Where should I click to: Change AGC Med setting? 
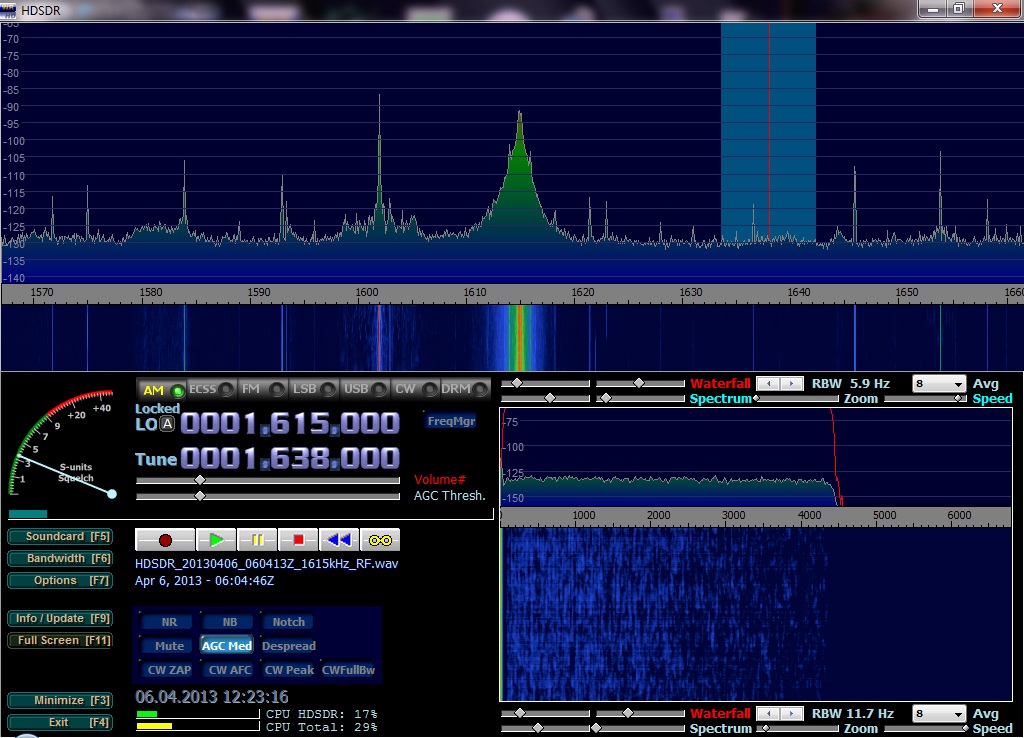pyautogui.click(x=227, y=646)
